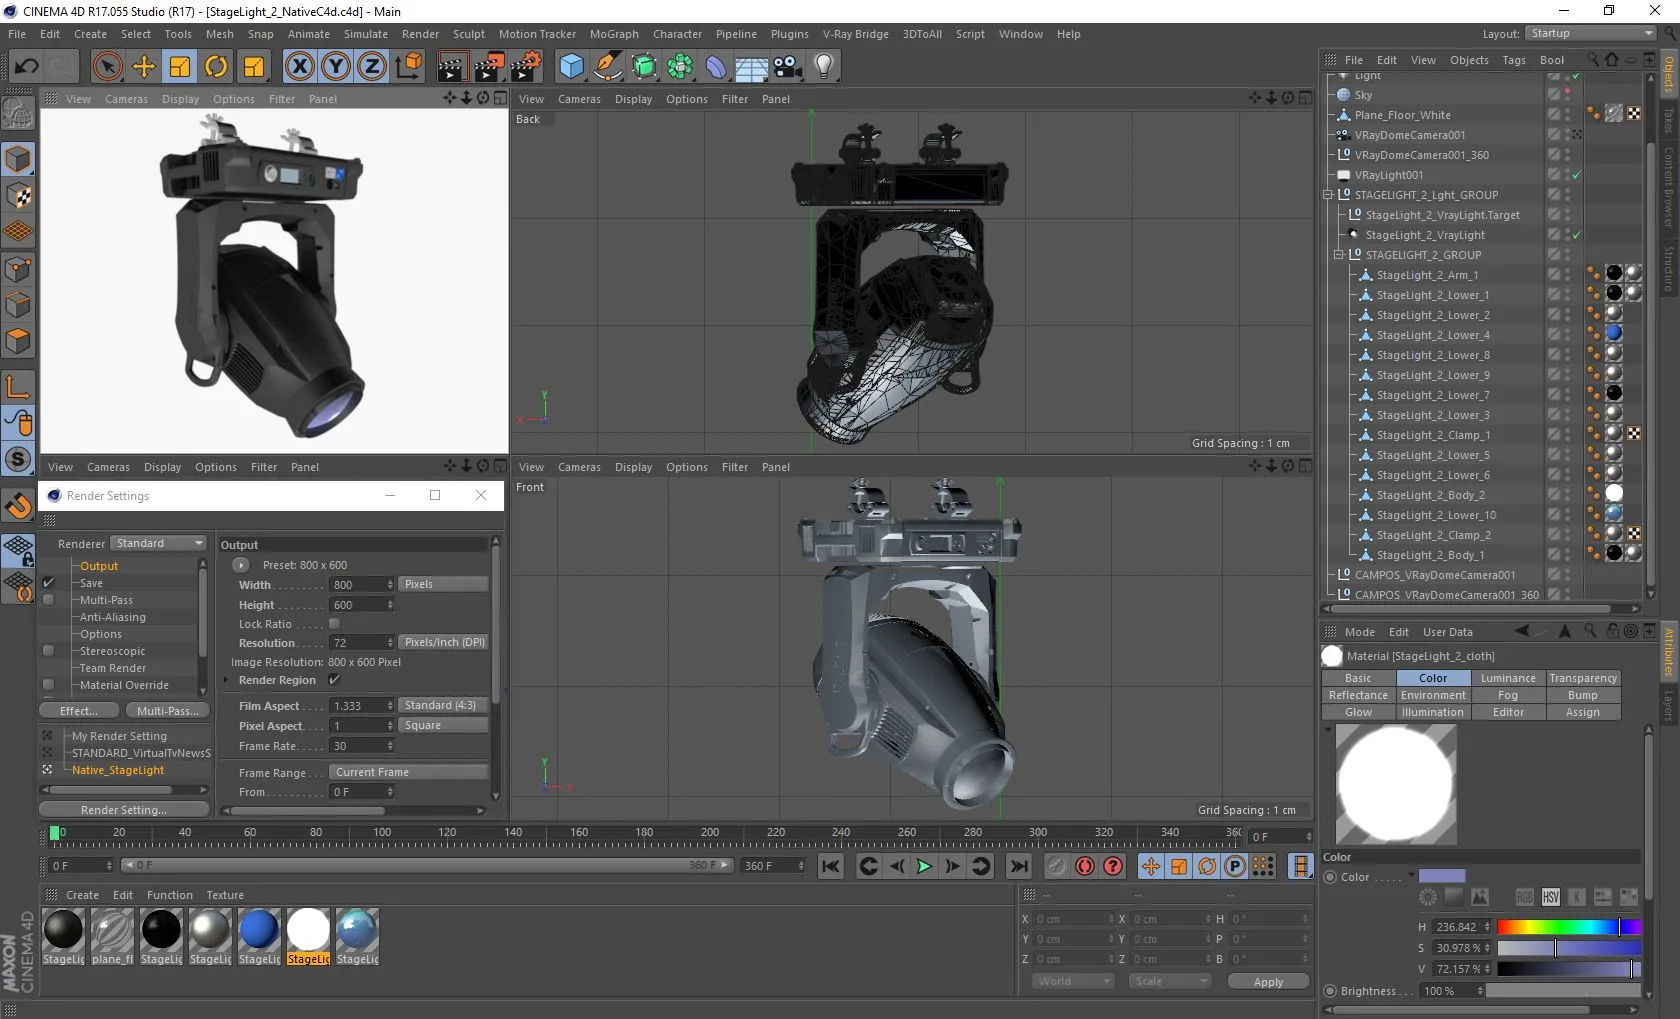Add a Cube primitive object

571,67
